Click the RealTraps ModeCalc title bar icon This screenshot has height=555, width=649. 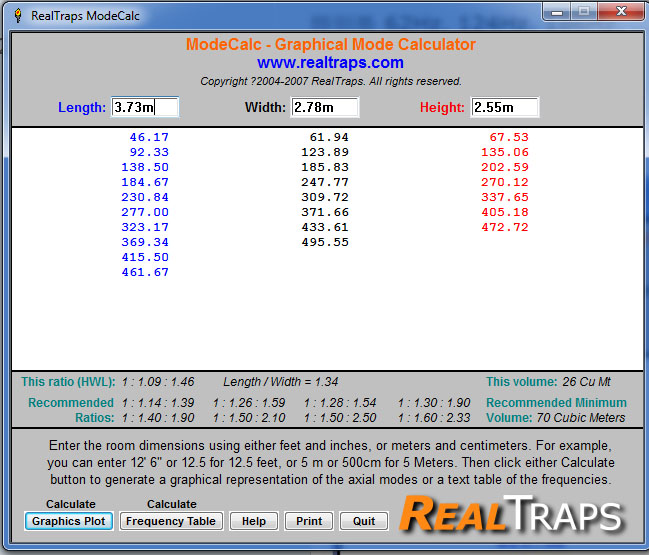pyautogui.click(x=17, y=13)
